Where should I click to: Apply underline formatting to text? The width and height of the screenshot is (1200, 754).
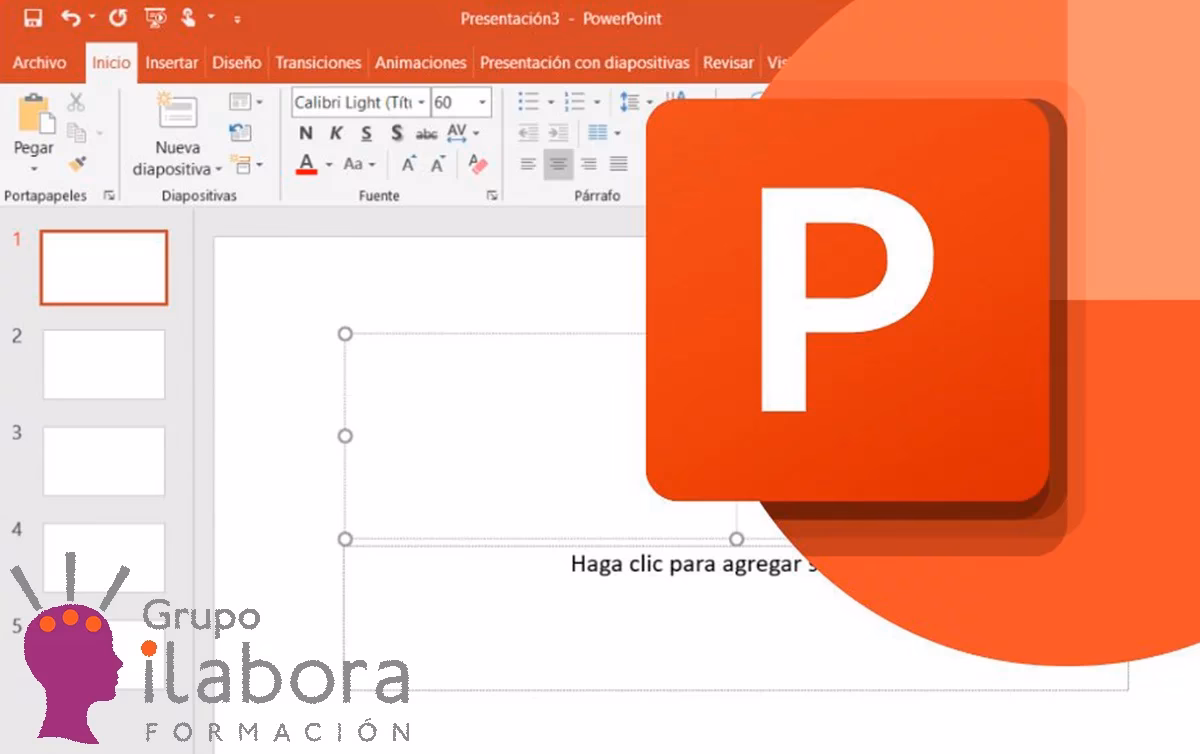[x=365, y=133]
